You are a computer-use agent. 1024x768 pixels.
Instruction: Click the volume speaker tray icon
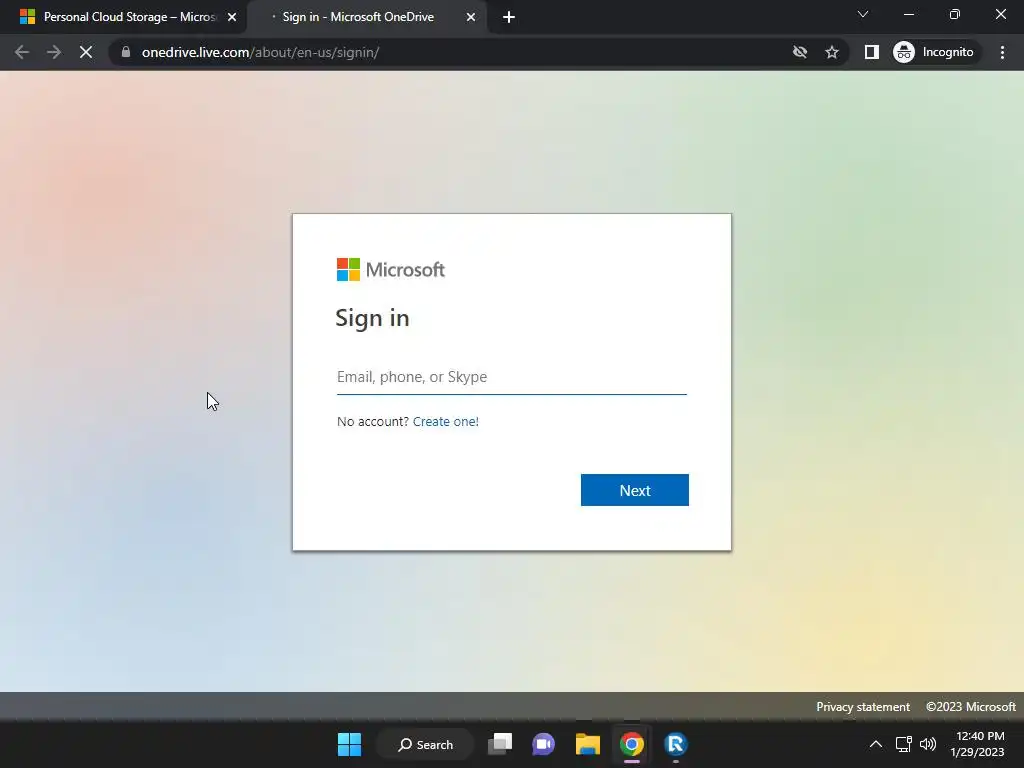[x=927, y=744]
